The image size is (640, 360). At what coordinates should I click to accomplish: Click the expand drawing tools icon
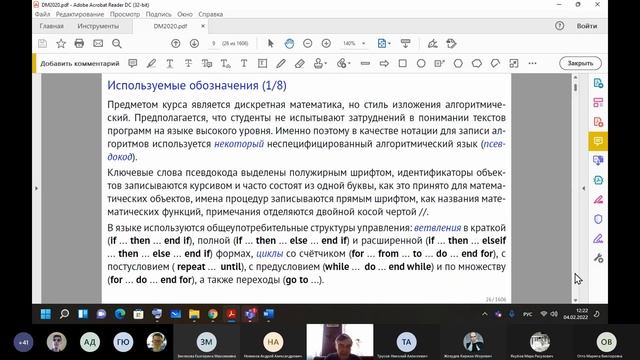(514, 63)
